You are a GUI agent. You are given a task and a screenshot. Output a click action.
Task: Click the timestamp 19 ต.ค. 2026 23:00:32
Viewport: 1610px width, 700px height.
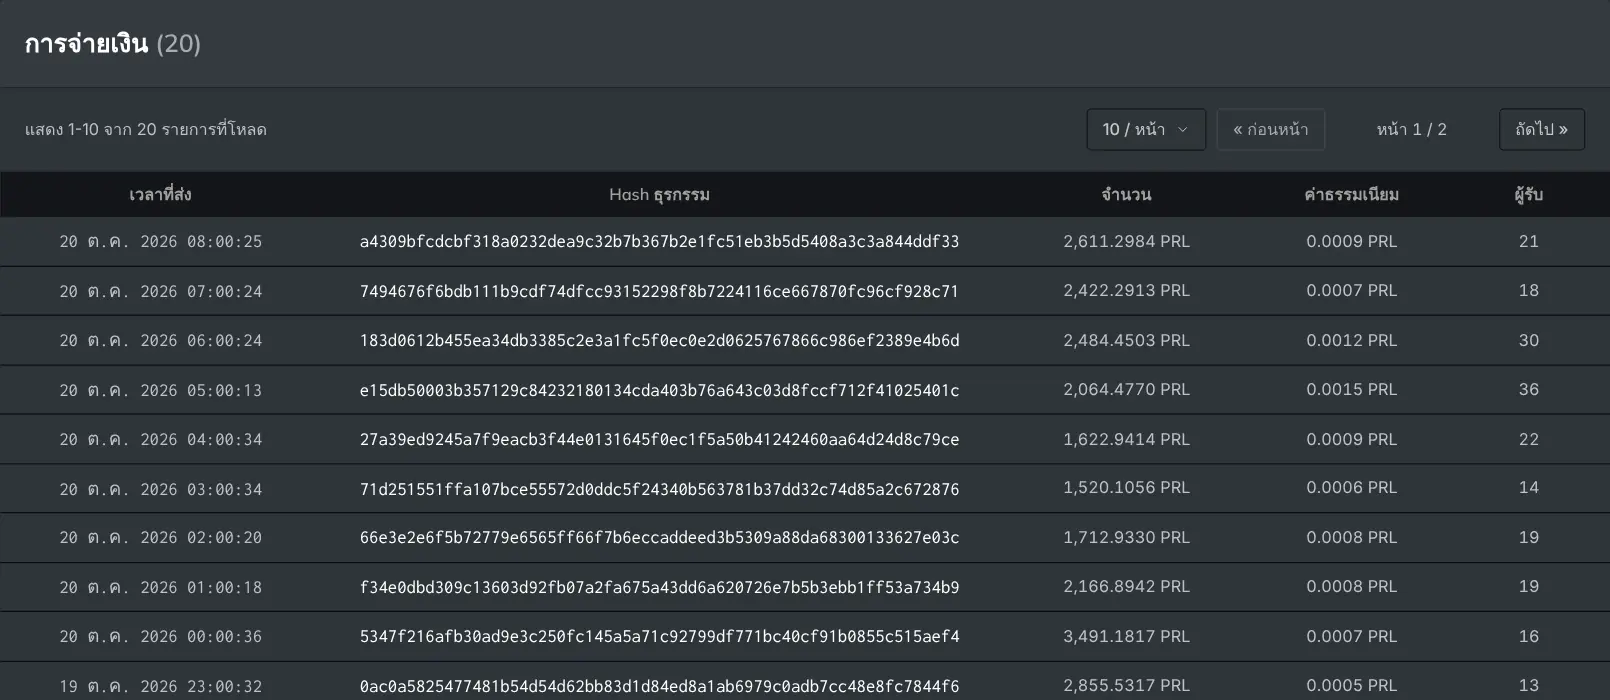(161, 686)
